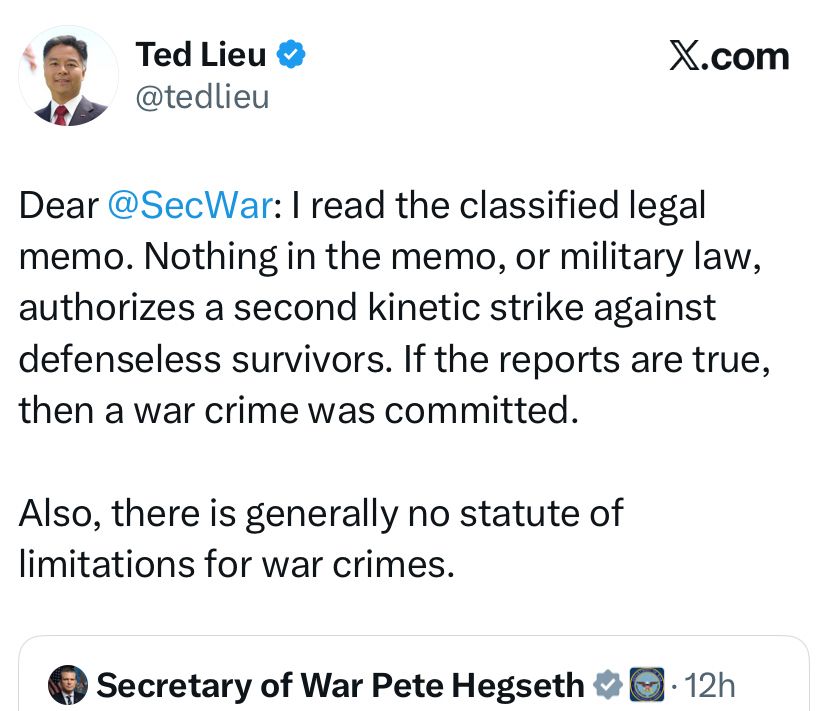Image resolution: width=821 pixels, height=711 pixels.
Task: Click the X letterform in the X.com wordmark
Action: pos(683,56)
